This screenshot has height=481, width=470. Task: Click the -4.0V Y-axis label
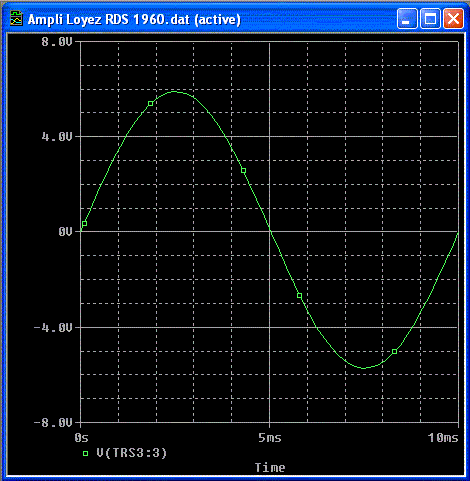point(53,328)
